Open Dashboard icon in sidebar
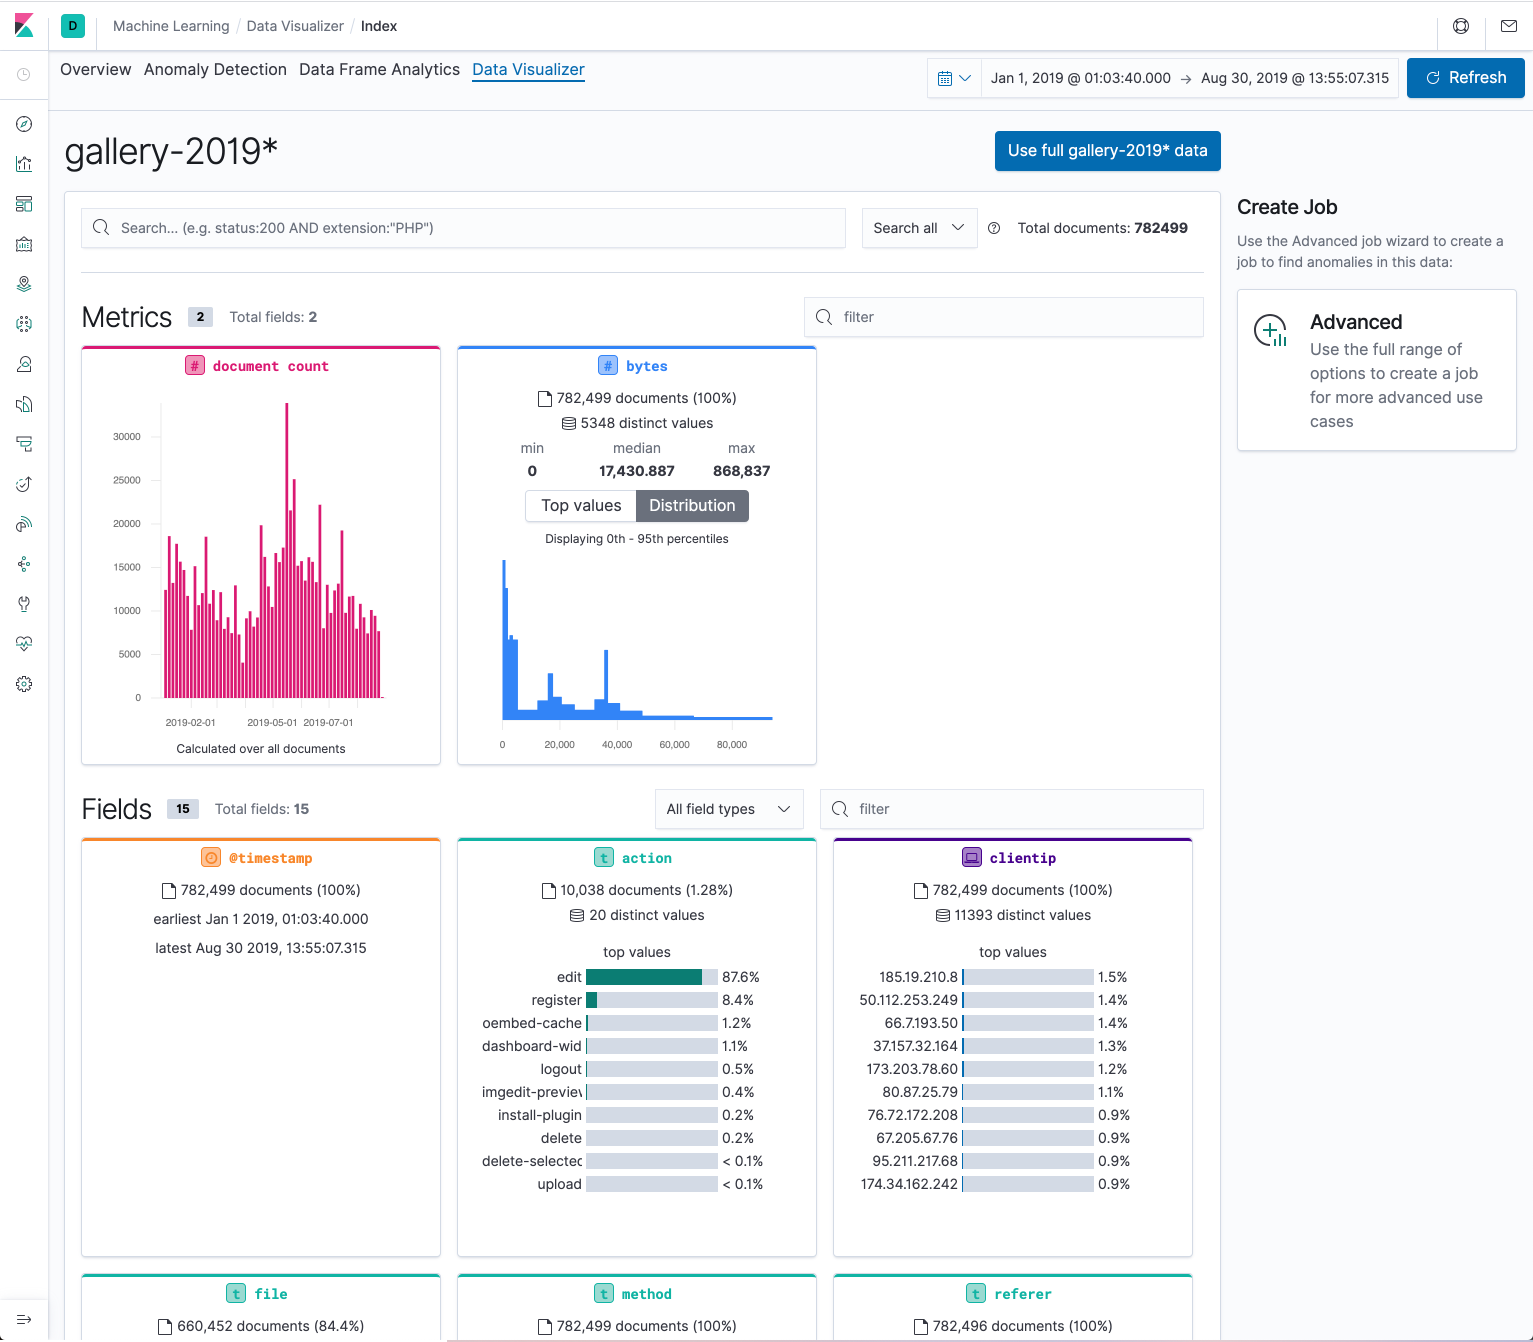The image size is (1533, 1342). click(24, 204)
